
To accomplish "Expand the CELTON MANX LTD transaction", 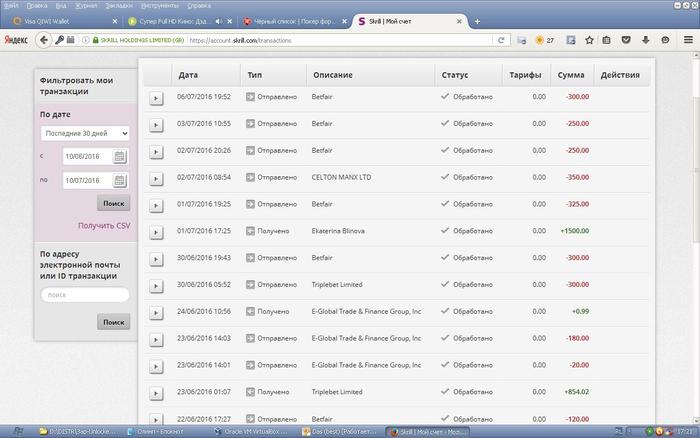I will point(156,179).
